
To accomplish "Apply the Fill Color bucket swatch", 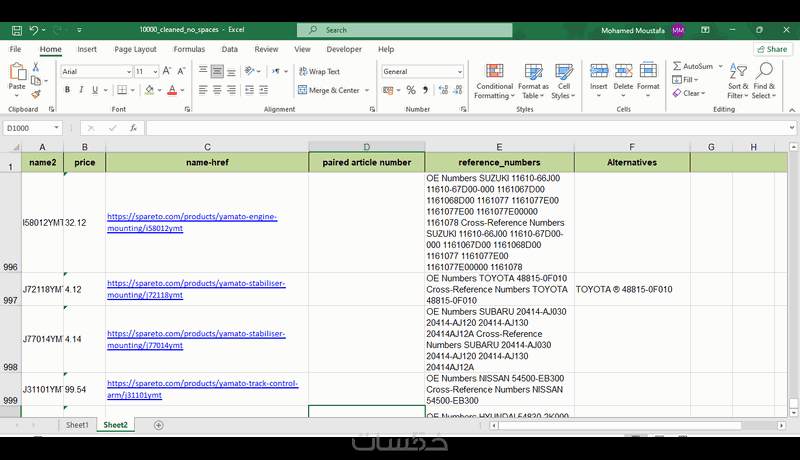I will [149, 90].
